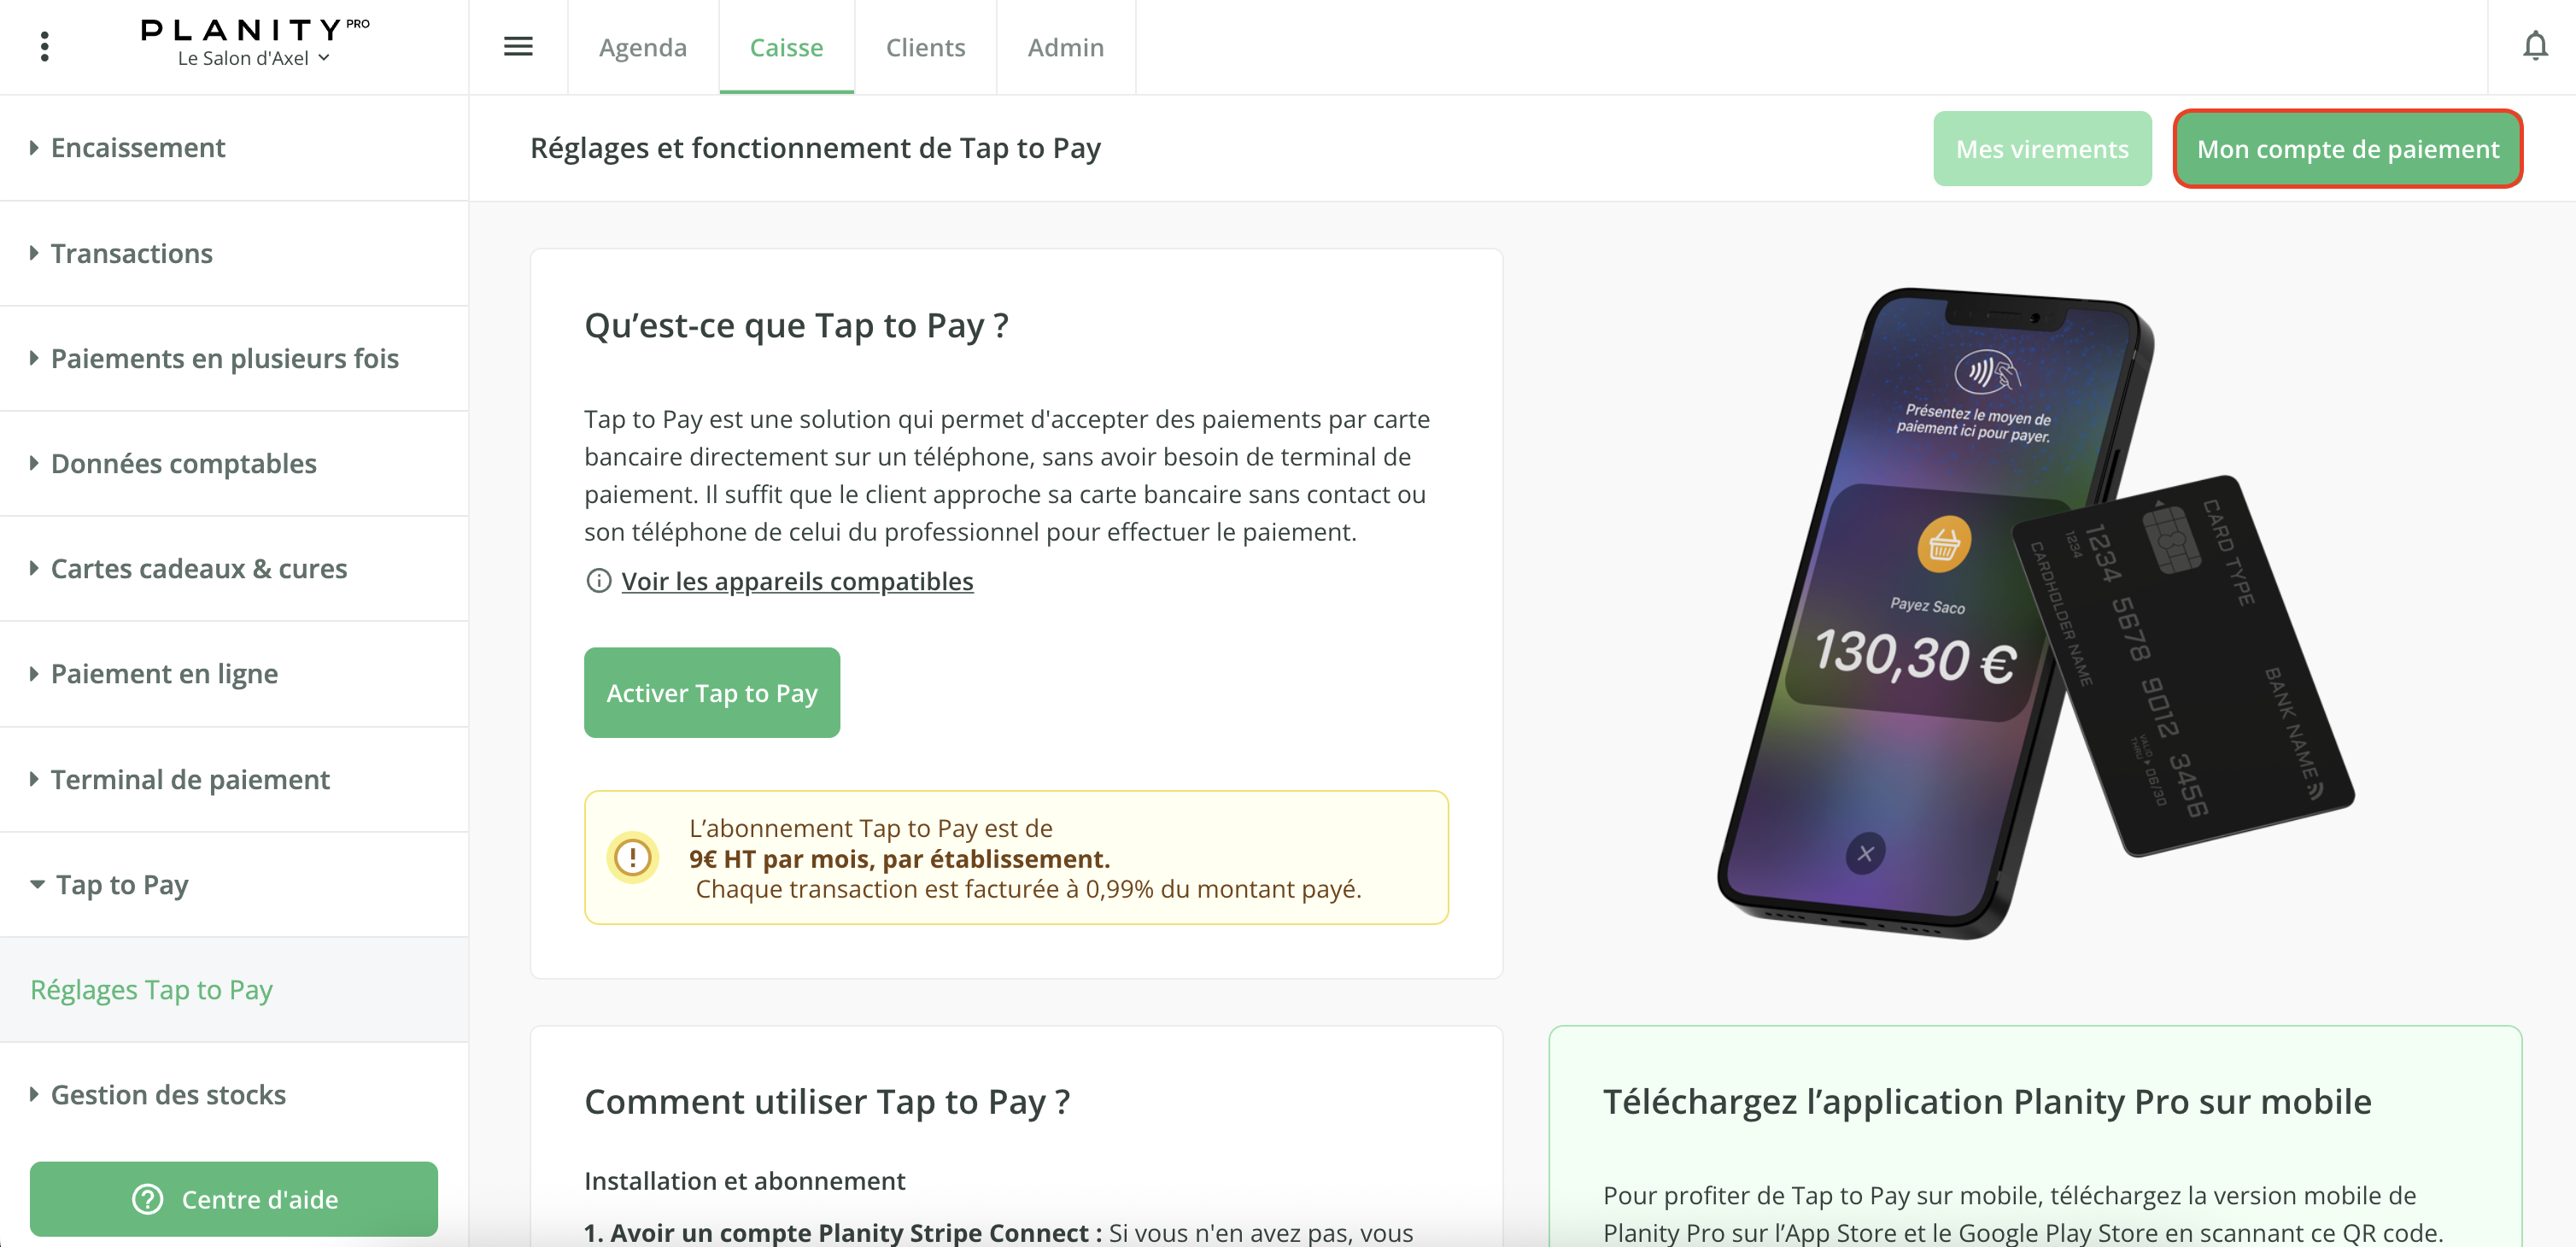
Task: Open the Le Salon d'Axel dropdown
Action: tap(254, 59)
